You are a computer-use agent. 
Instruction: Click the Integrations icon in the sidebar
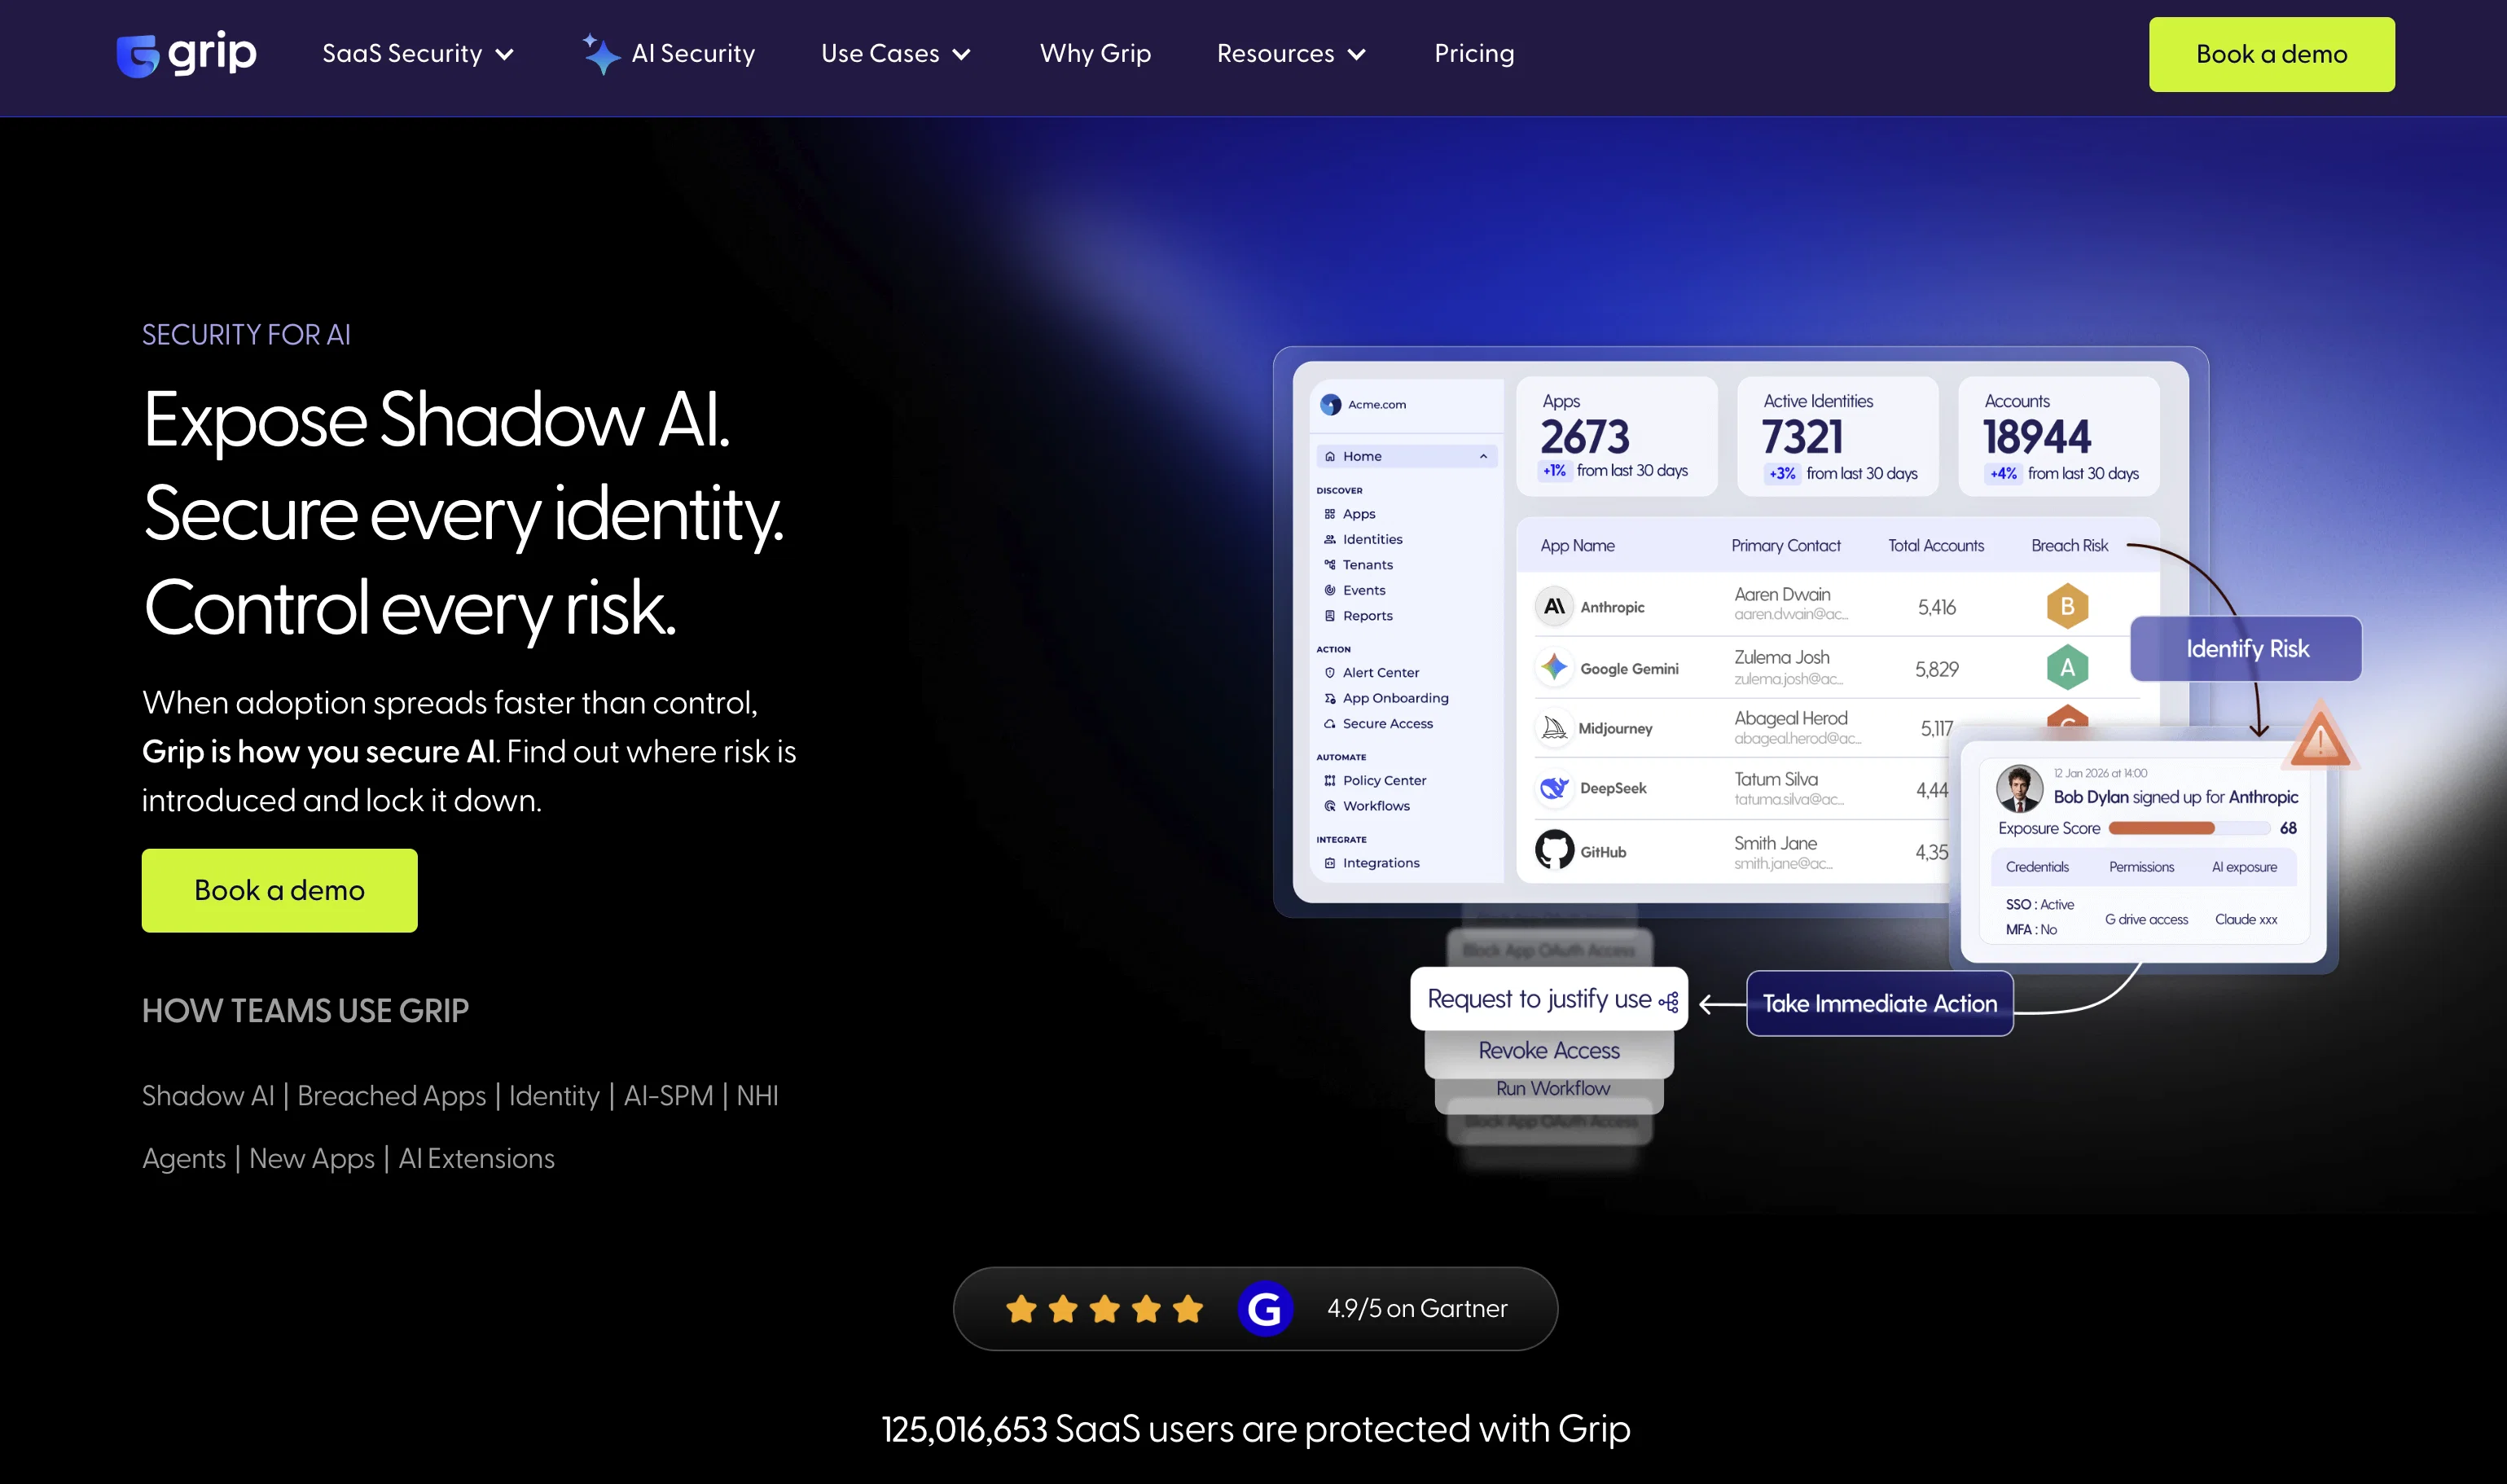tap(1330, 863)
